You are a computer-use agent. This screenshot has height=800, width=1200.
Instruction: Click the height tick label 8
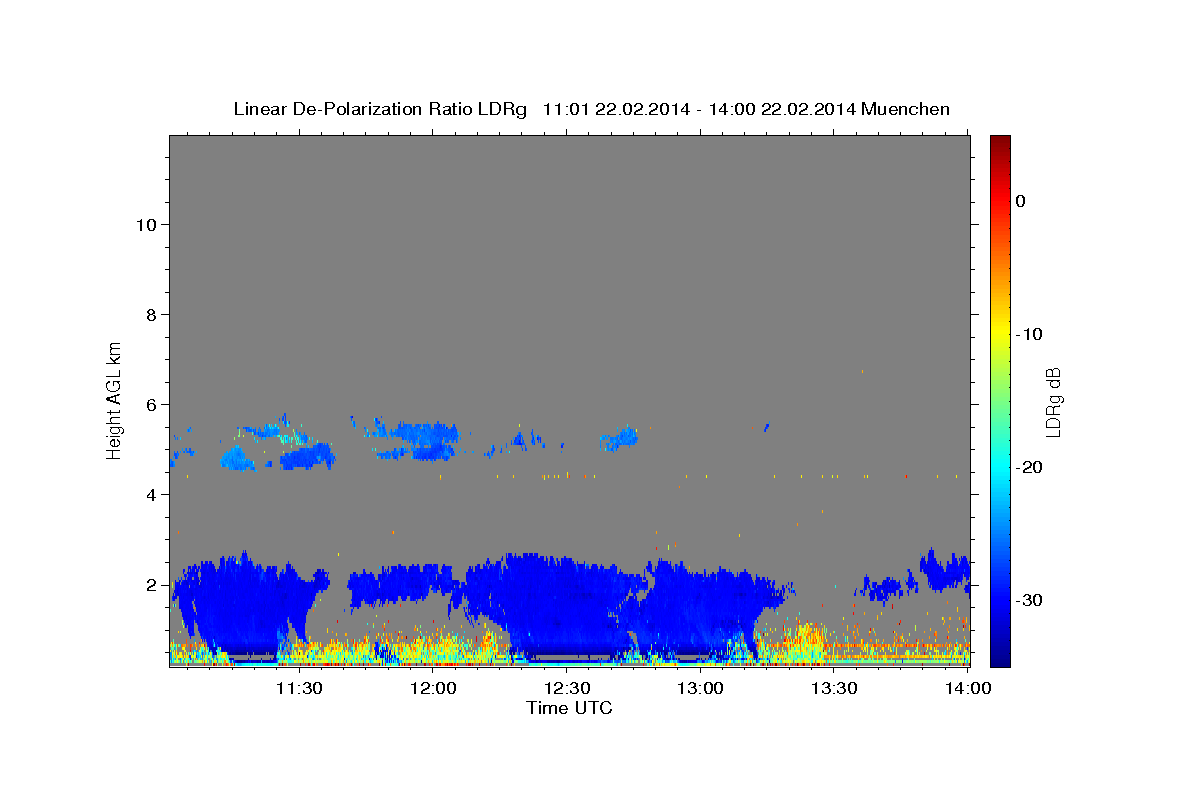[150, 314]
